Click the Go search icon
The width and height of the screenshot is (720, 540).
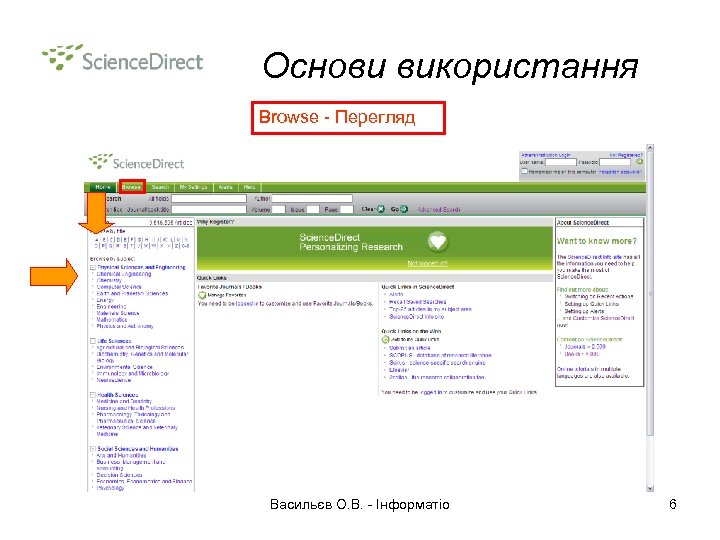pos(404,209)
